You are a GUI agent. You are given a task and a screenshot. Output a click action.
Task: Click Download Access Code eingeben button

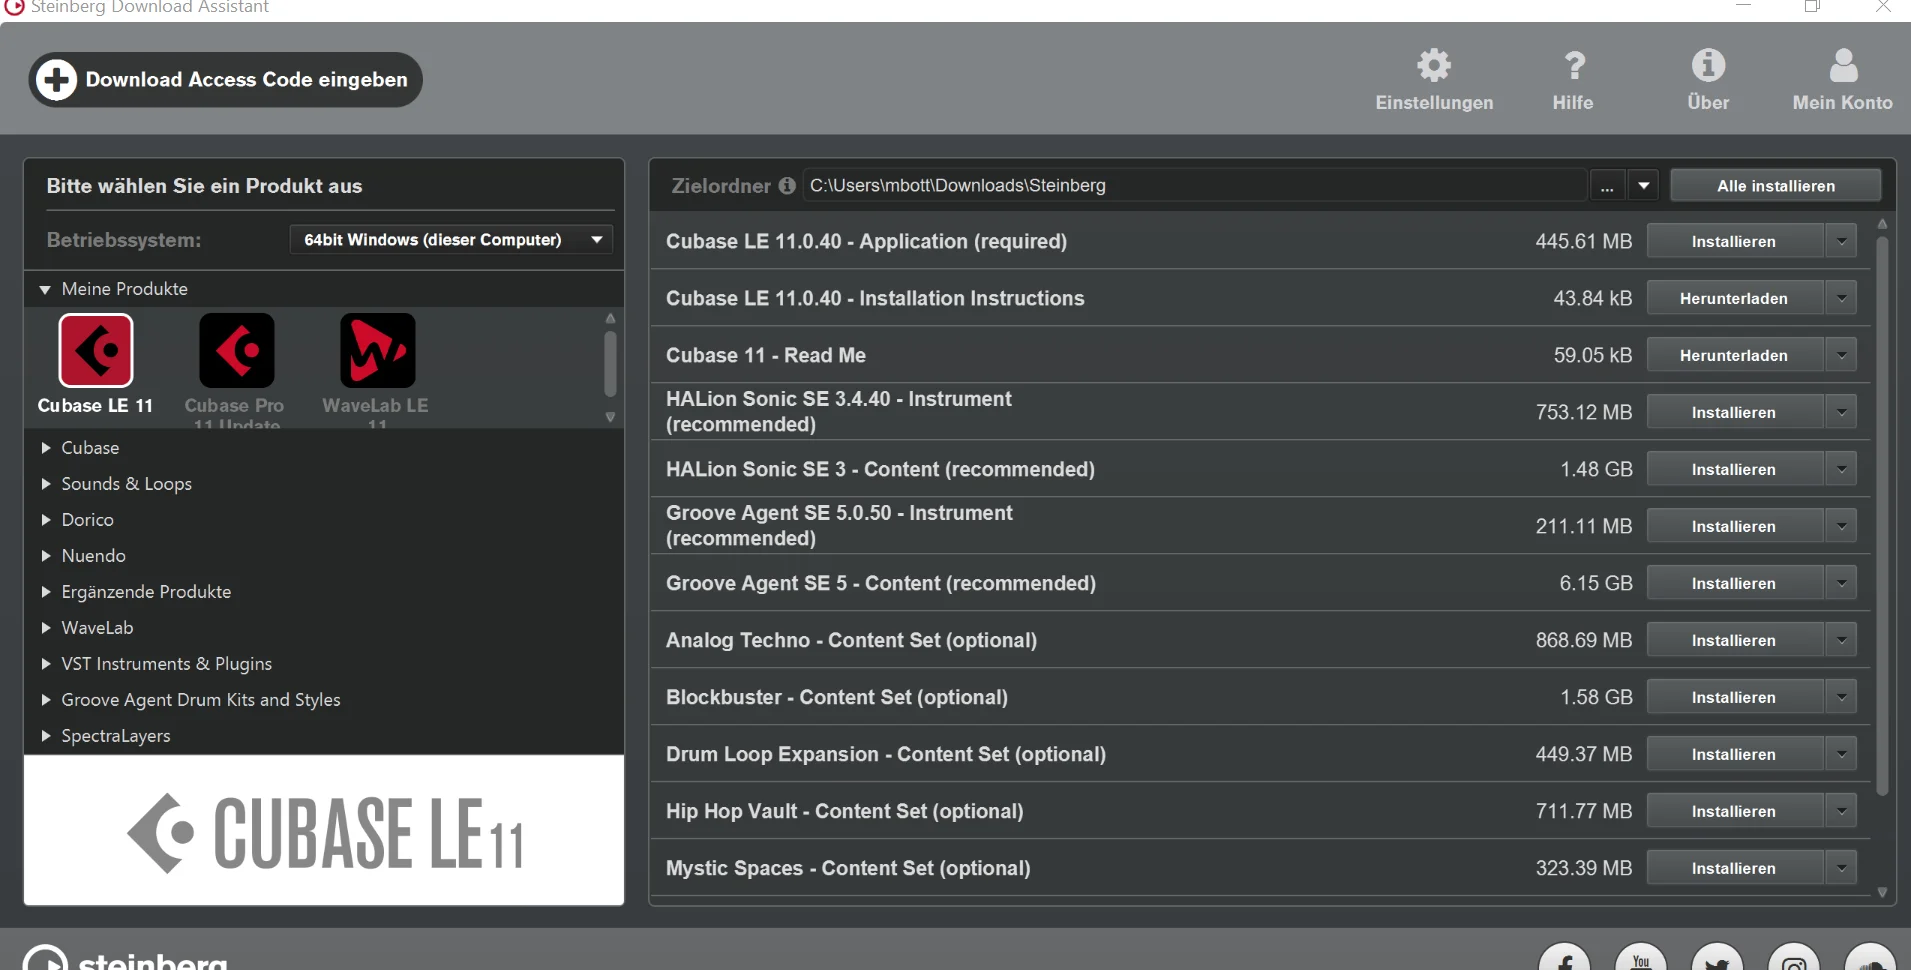pos(226,80)
